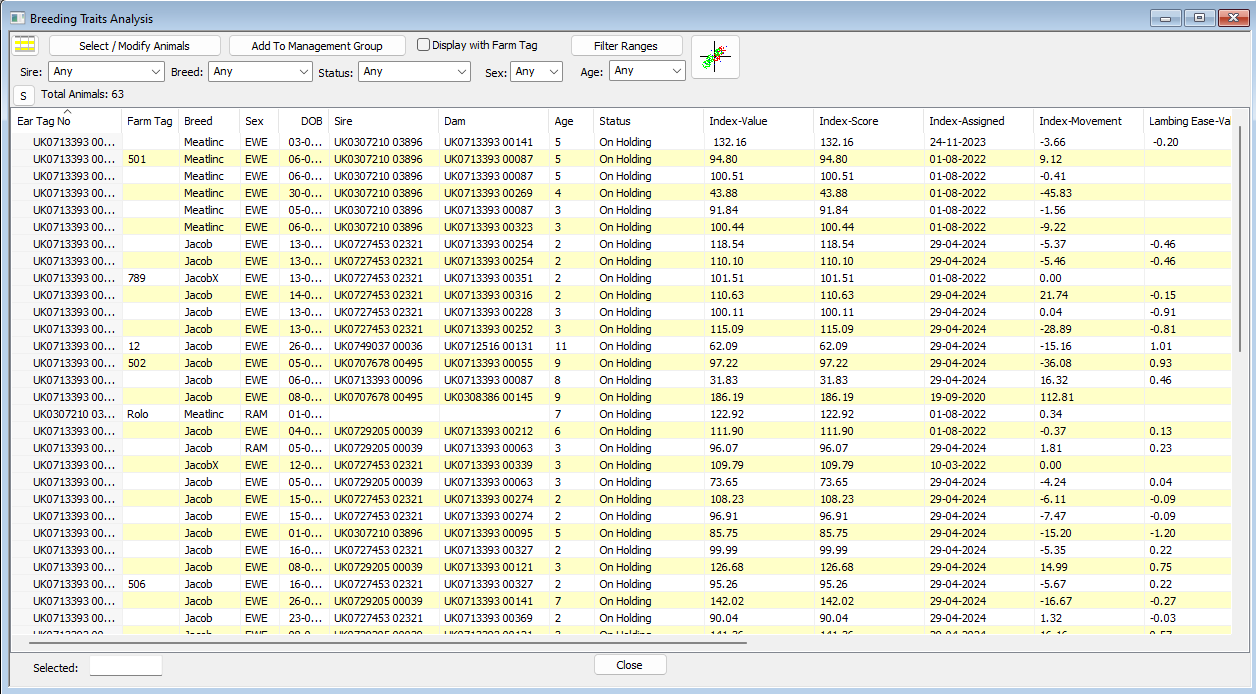Click the Close button at bottom
This screenshot has height=694, width=1256.
[630, 665]
